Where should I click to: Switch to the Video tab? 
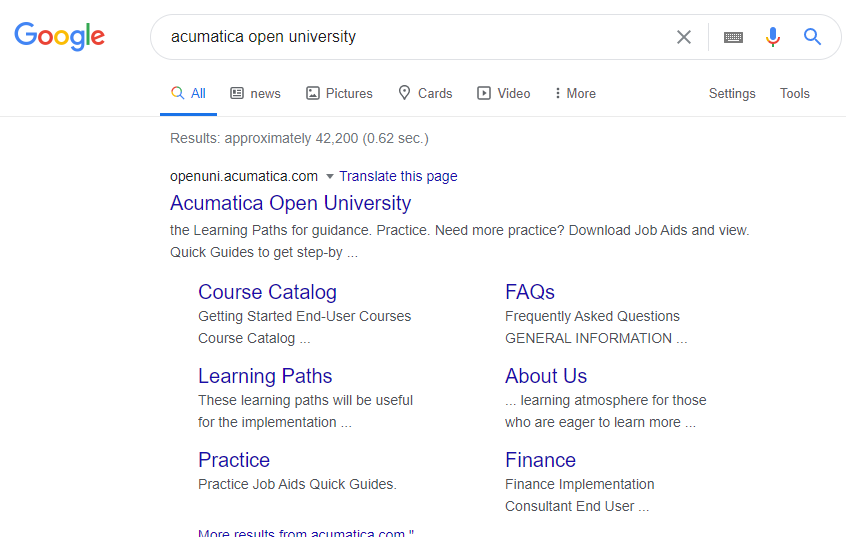(503, 93)
